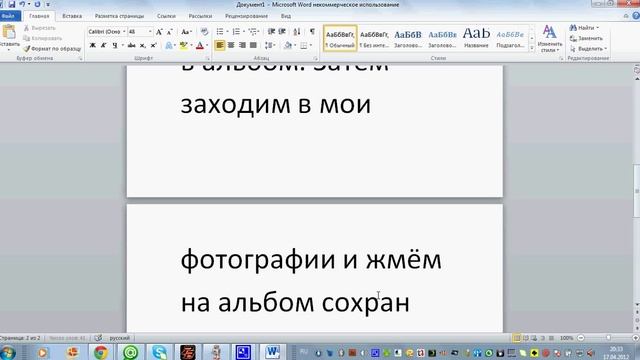Toggle underline Ч formatting
This screenshot has height=360, width=640.
pyautogui.click(x=115, y=45)
